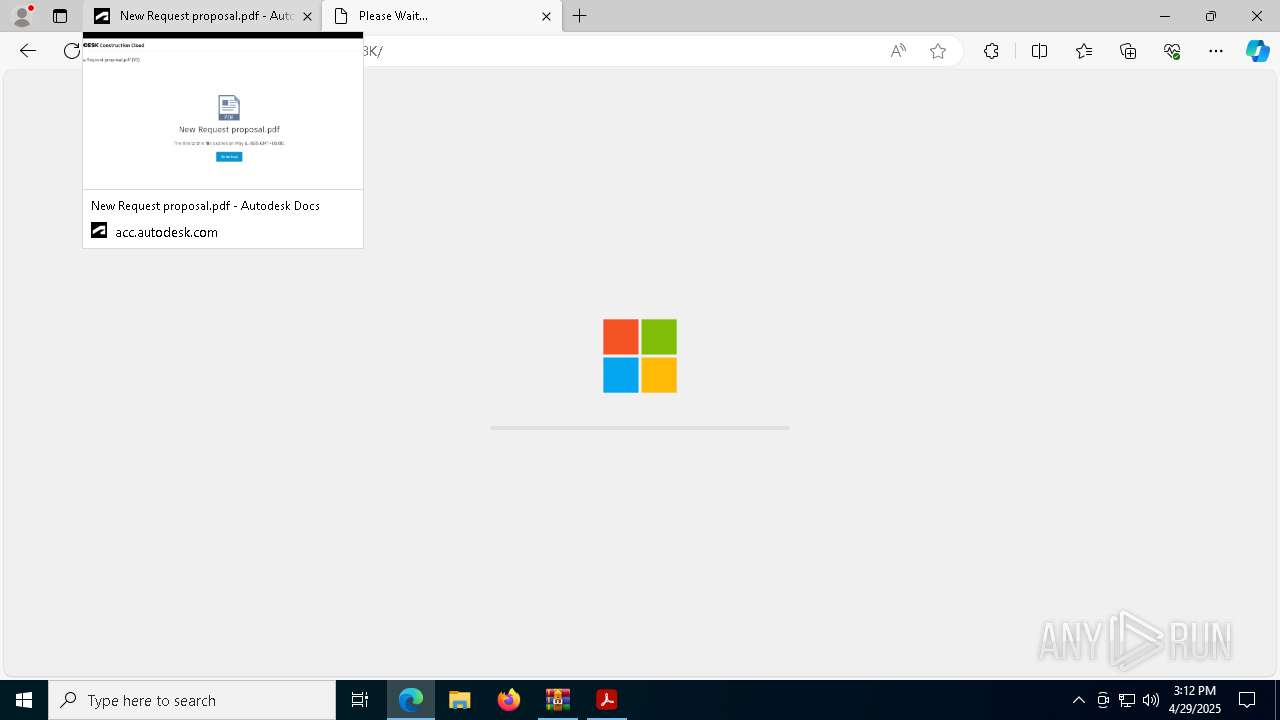Open Settings and more ellipsis menu
The height and width of the screenshot is (720, 1280).
1216,51
